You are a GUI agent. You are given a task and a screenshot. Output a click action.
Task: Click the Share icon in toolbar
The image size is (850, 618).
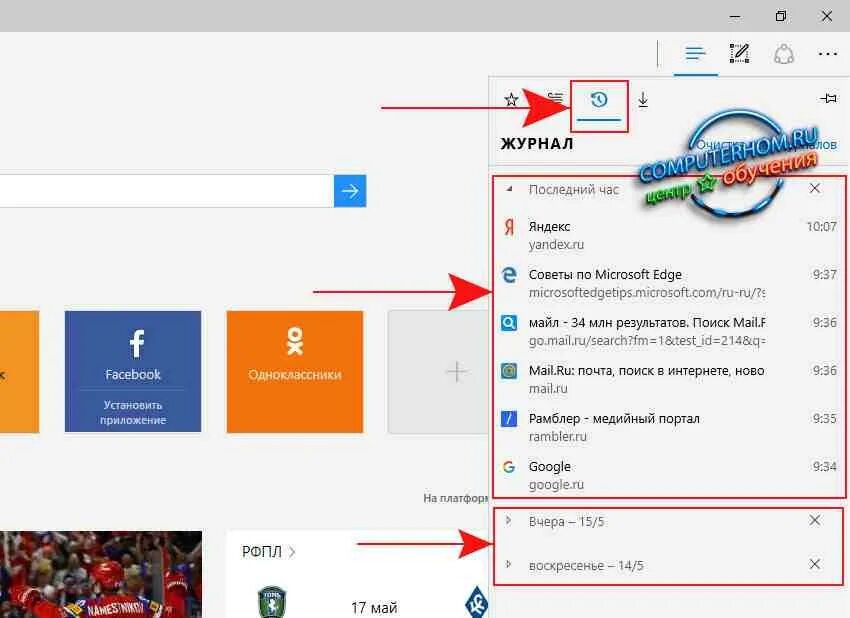784,54
